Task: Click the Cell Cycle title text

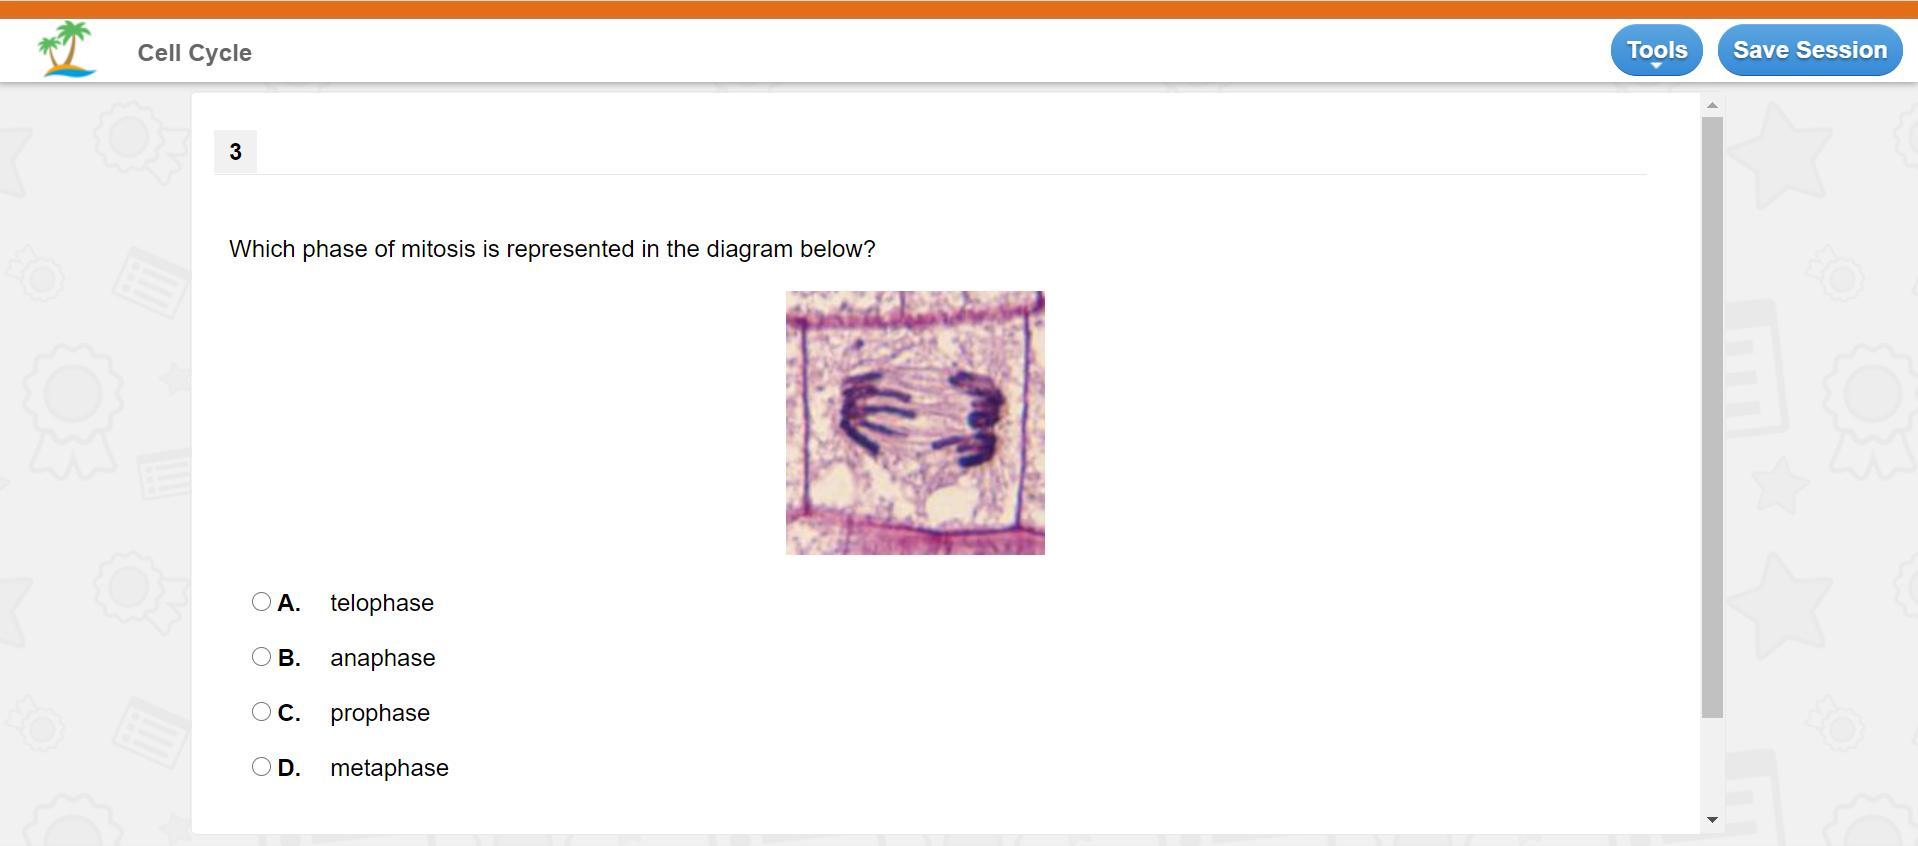Action: click(x=195, y=53)
